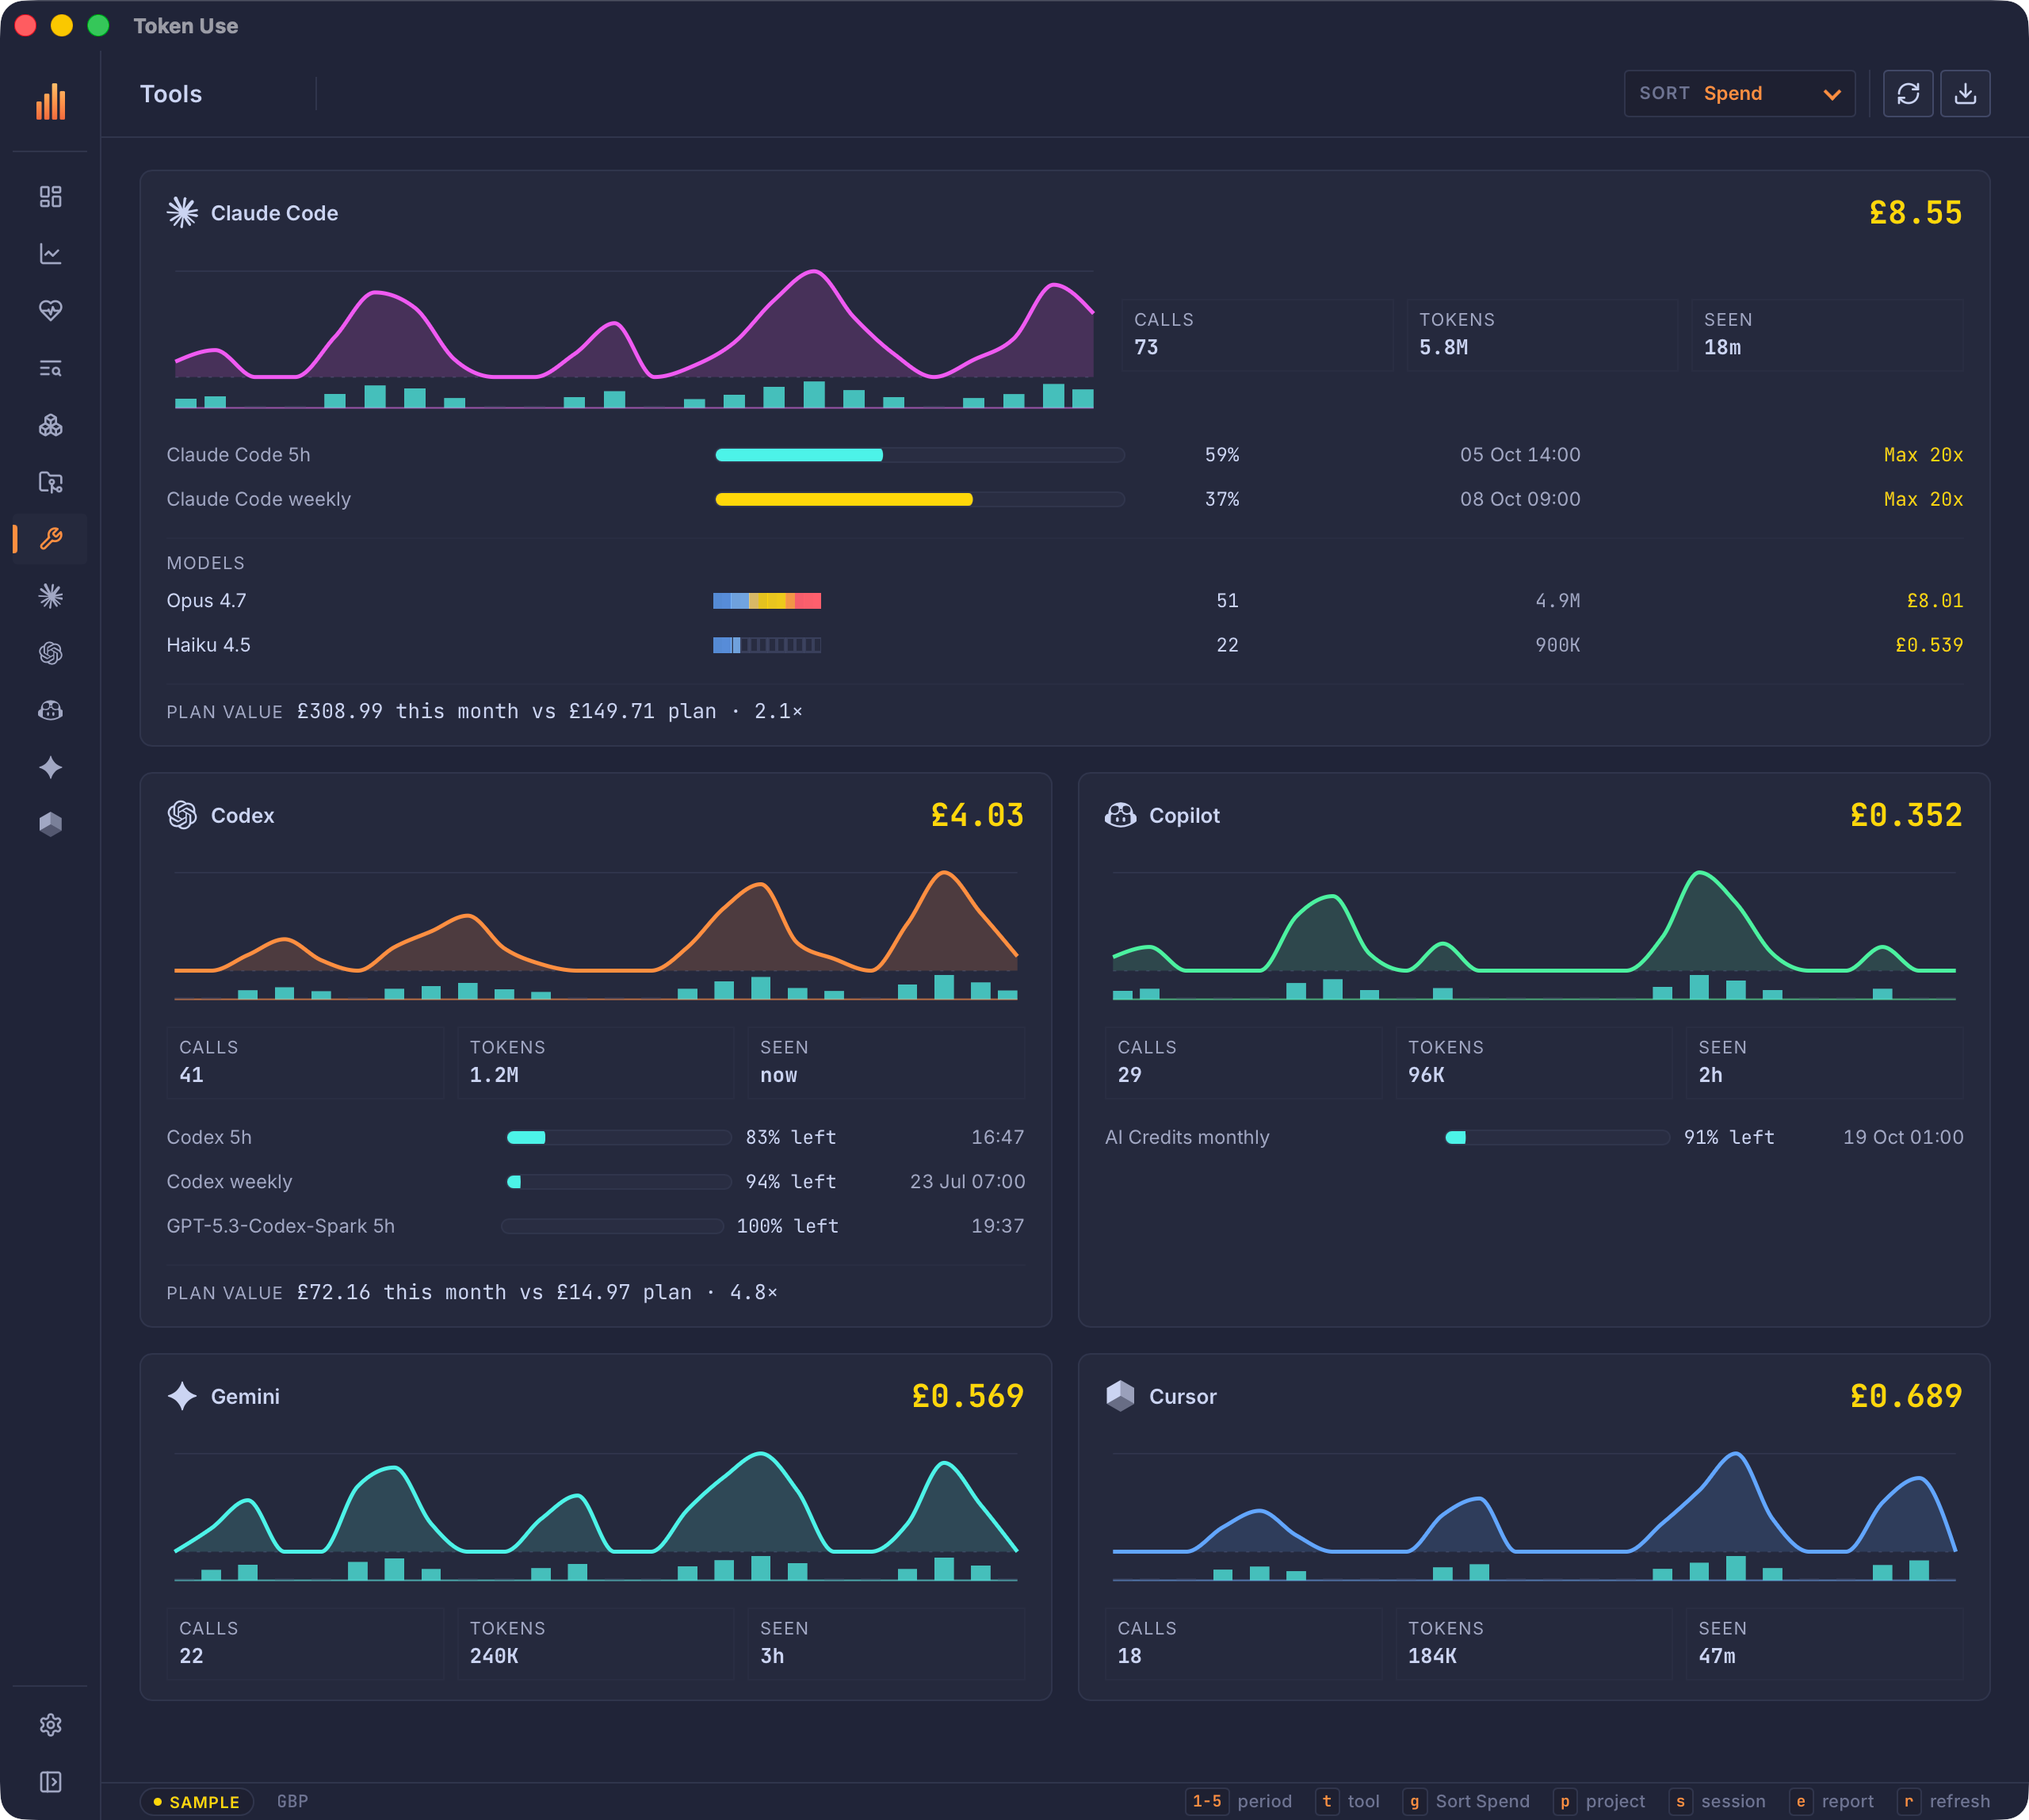Click the £4.03 Codex spend
The width and height of the screenshot is (2029, 1820).
(977, 815)
